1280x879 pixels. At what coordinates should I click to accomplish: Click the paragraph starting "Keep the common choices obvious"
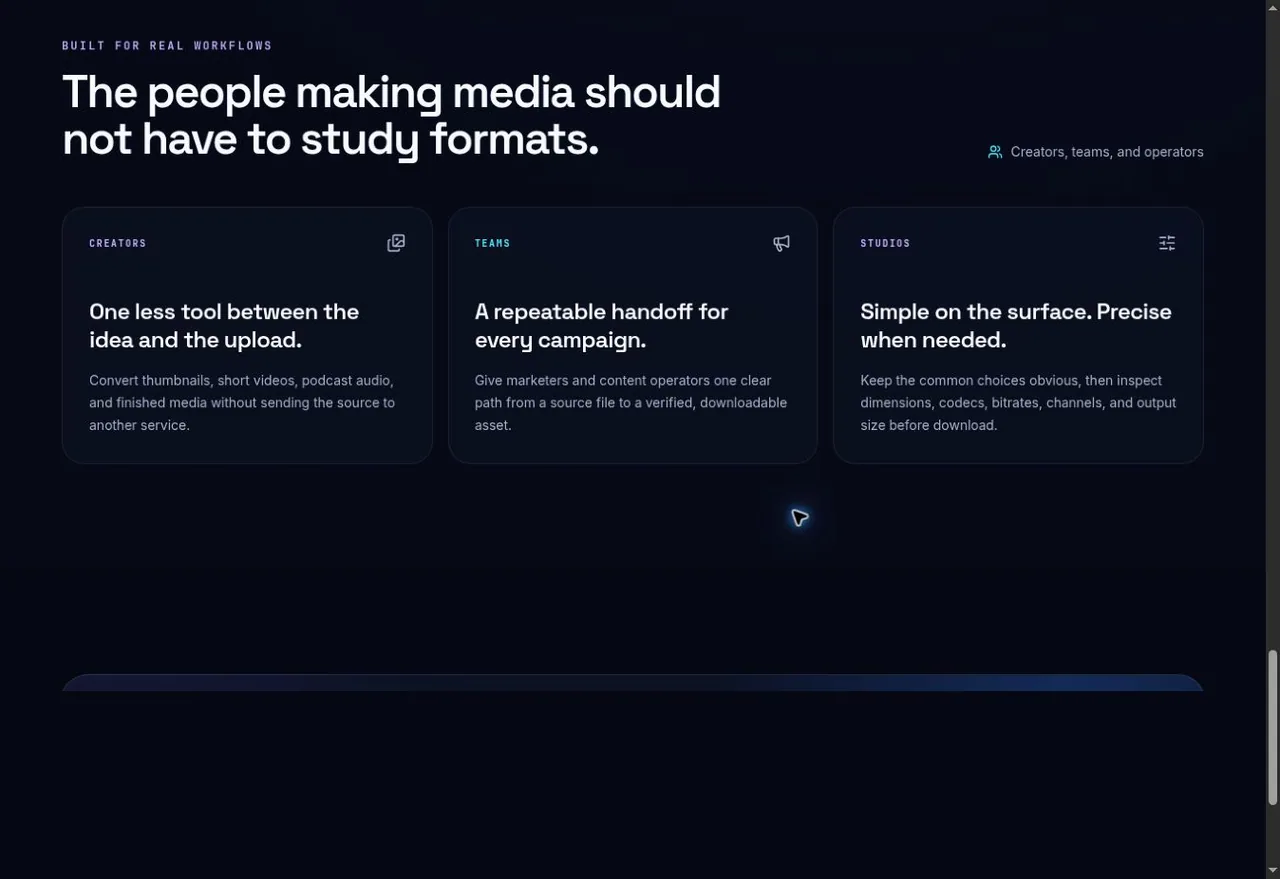coord(1018,403)
